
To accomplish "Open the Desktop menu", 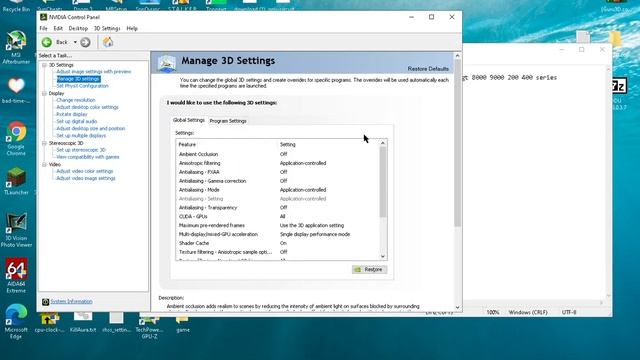I will pos(78,29).
